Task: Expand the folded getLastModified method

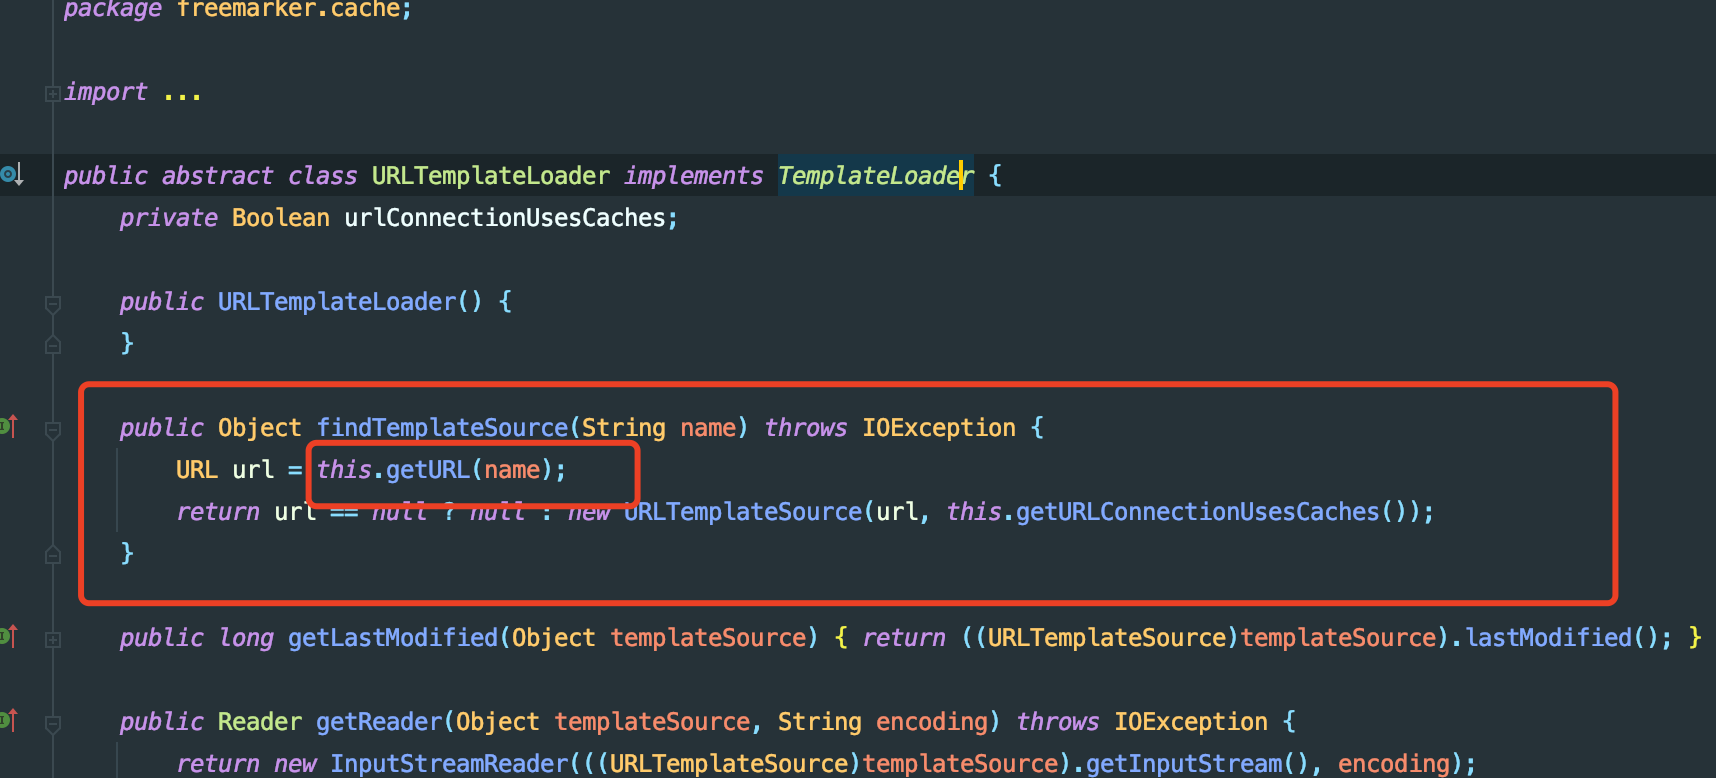Action: pyautogui.click(x=53, y=639)
